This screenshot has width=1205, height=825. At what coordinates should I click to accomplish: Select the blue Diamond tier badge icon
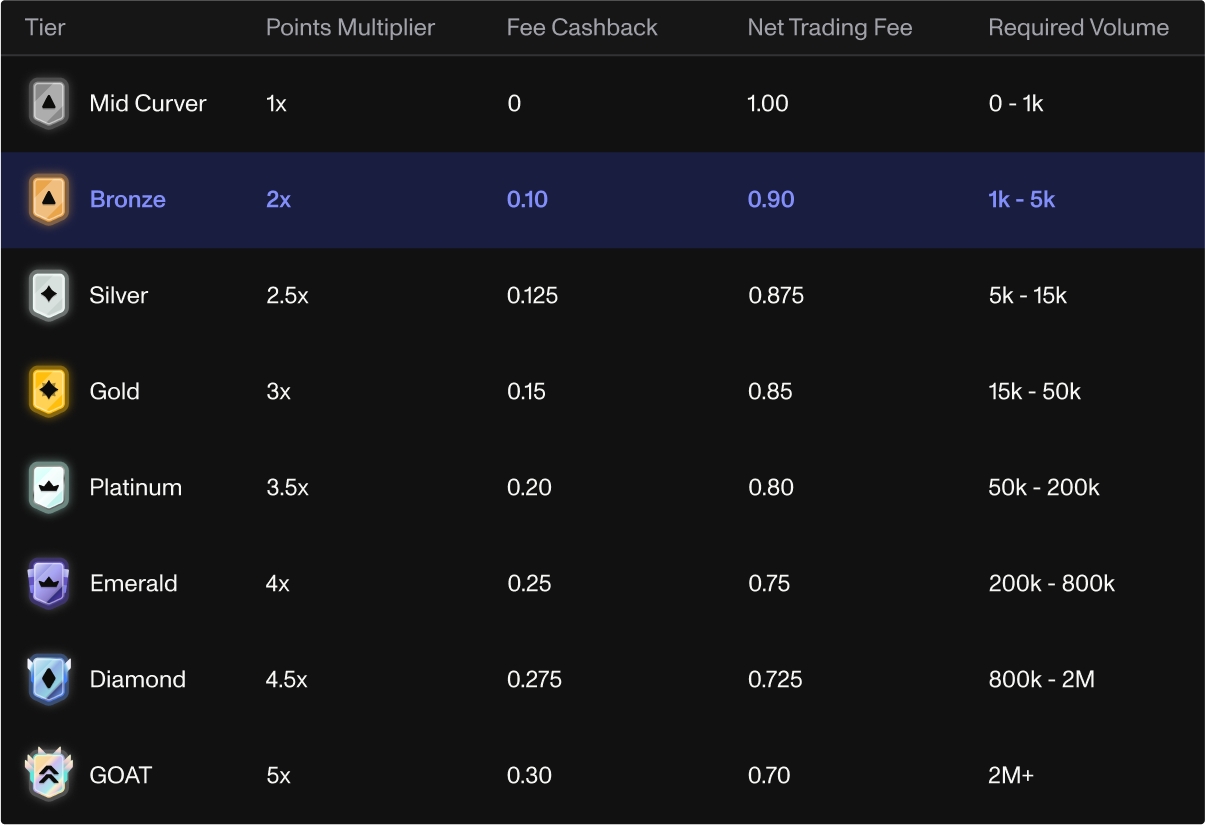tap(48, 680)
